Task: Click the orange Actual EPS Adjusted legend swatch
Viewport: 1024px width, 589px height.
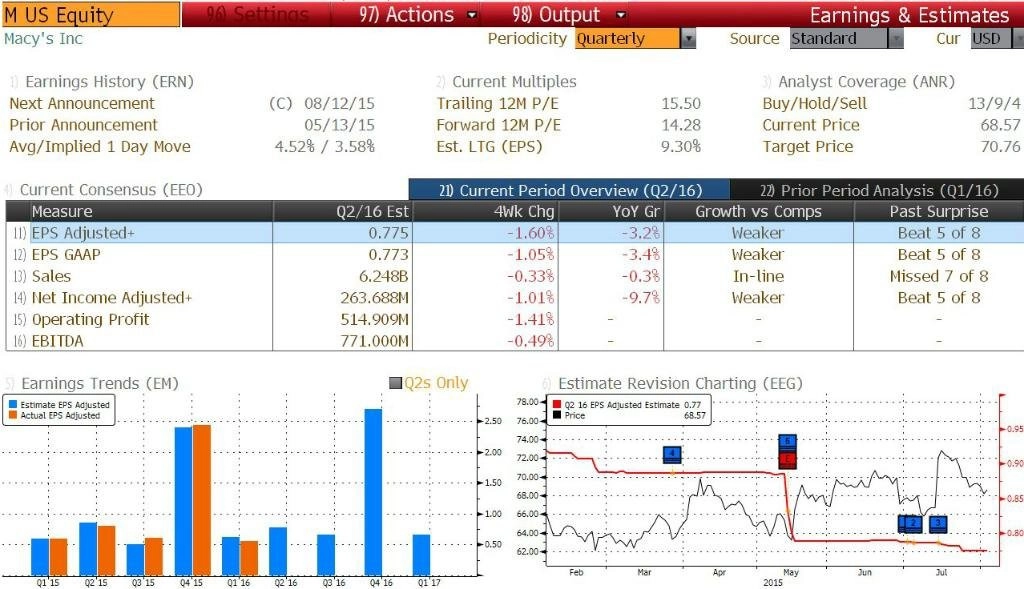Action: click(12, 415)
